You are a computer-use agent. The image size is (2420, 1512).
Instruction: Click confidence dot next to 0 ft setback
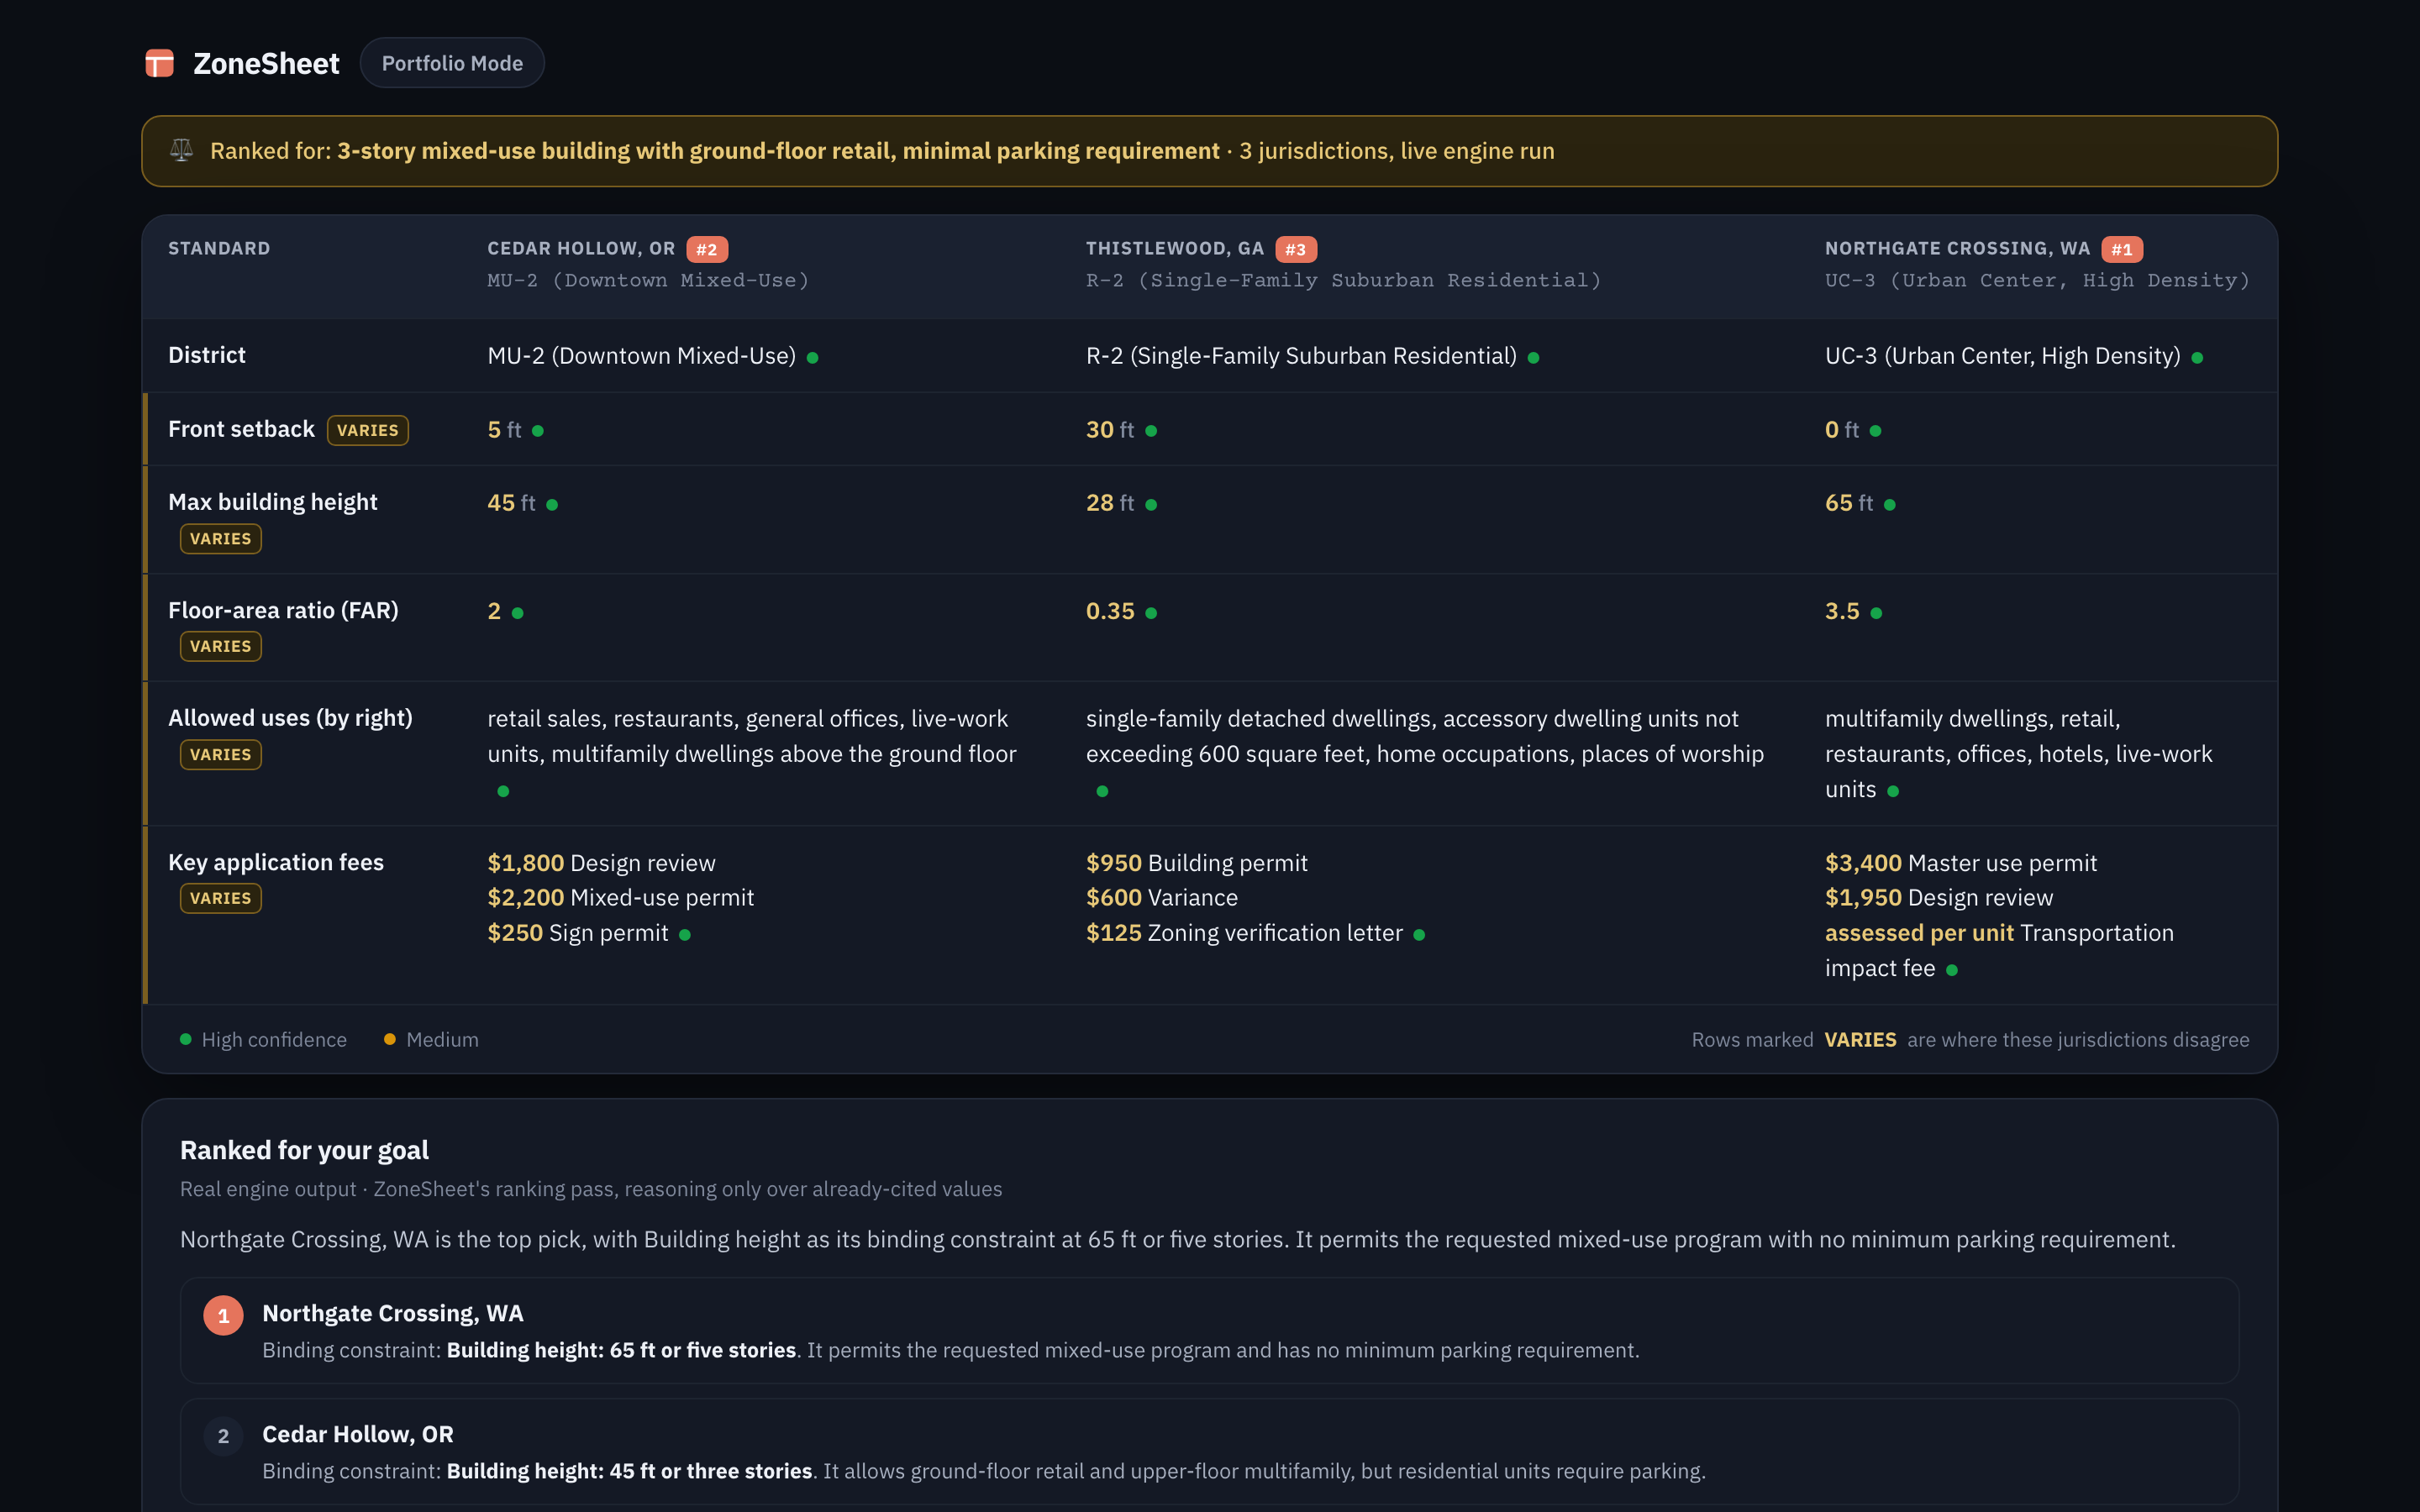pyautogui.click(x=1876, y=431)
